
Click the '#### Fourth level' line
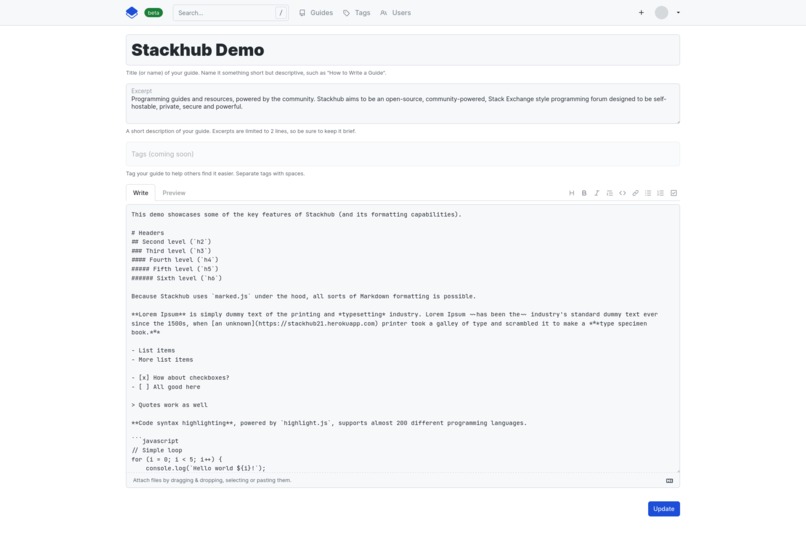pyautogui.click(x=175, y=260)
